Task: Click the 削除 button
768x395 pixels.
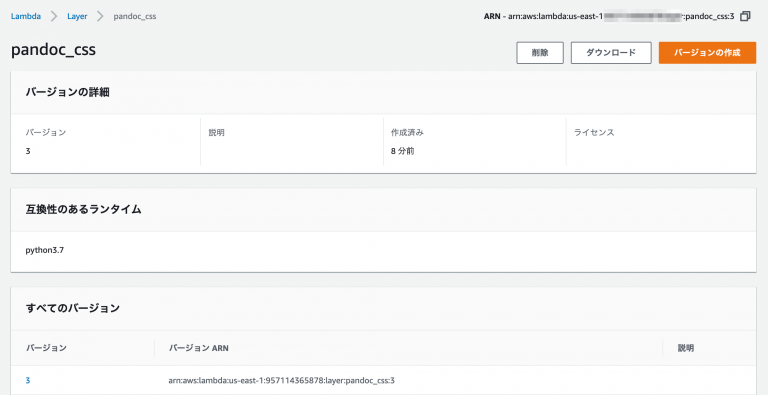Action: pos(540,53)
